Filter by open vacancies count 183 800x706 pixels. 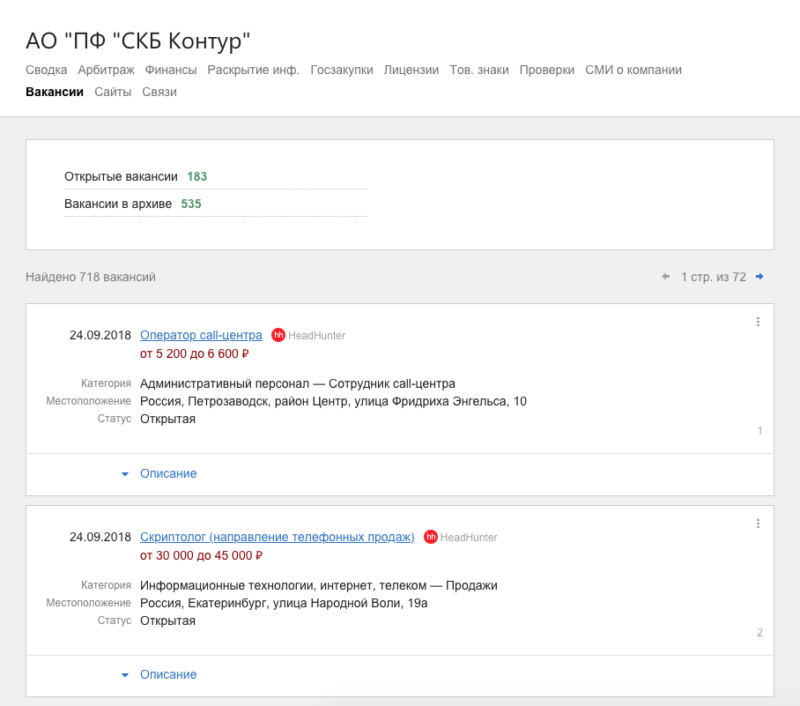click(197, 176)
